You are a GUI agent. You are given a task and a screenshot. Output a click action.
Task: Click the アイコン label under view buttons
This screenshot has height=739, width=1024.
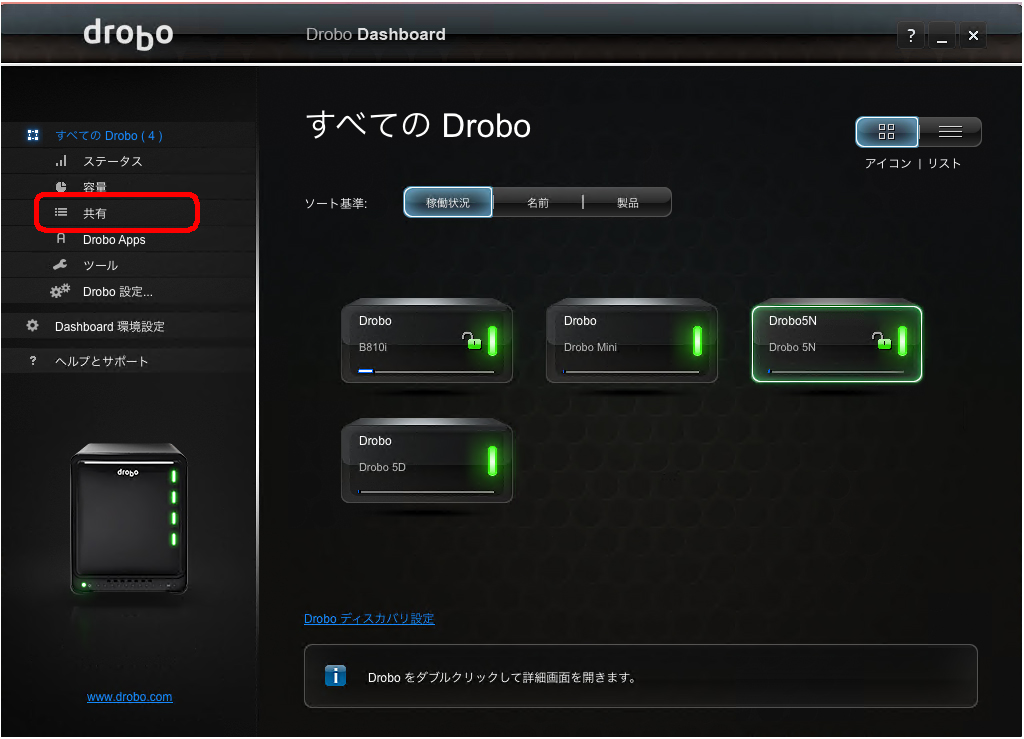(x=888, y=163)
